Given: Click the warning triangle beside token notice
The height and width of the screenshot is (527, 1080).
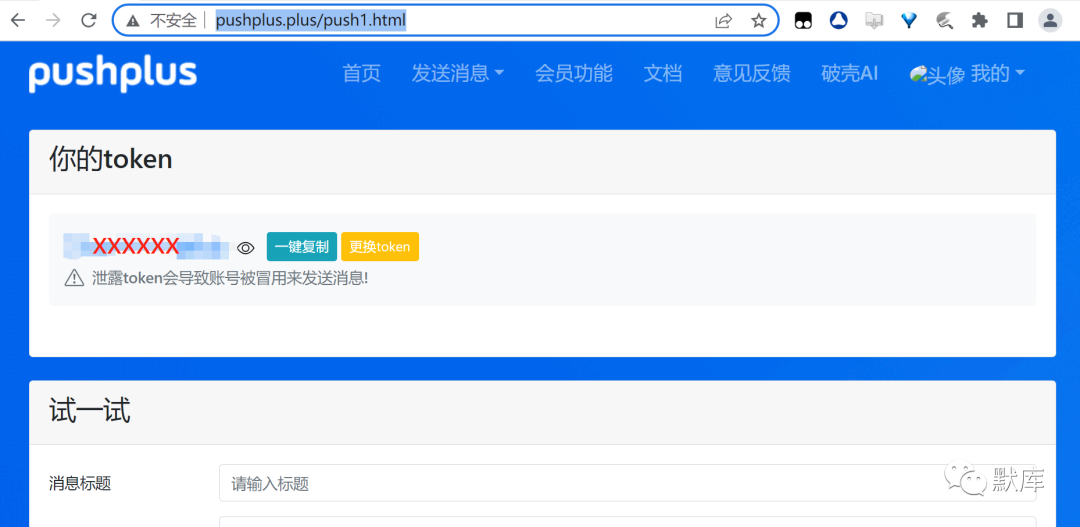Looking at the screenshot, I should point(74,278).
